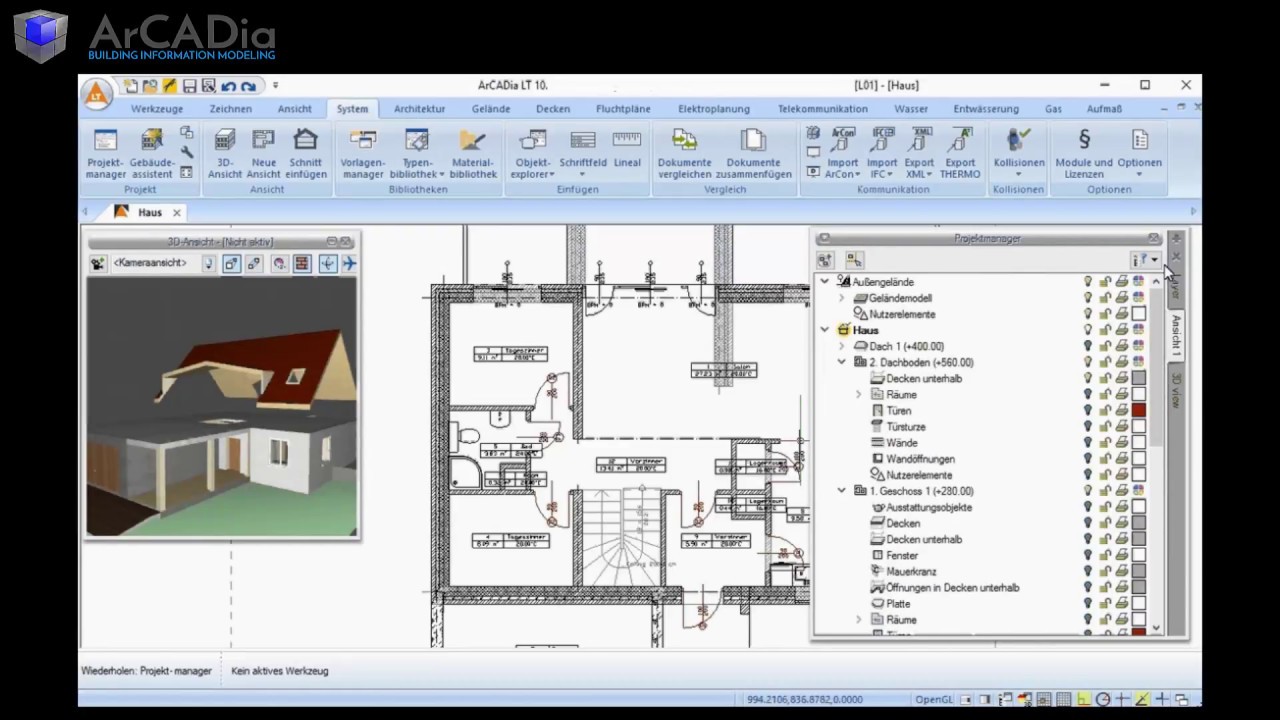The width and height of the screenshot is (1280, 720).
Task: Click the orbit view icon in 3D-Ansicht toolbar
Action: click(327, 263)
